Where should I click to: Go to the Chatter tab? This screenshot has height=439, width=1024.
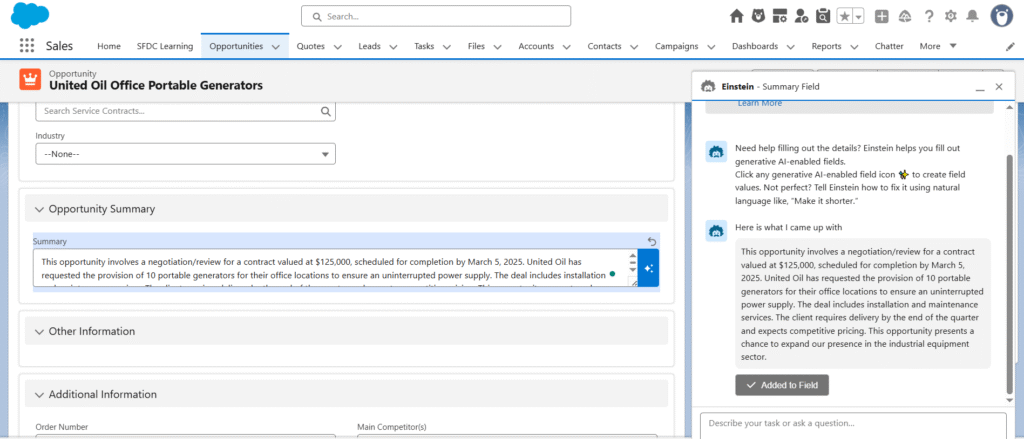(888, 46)
